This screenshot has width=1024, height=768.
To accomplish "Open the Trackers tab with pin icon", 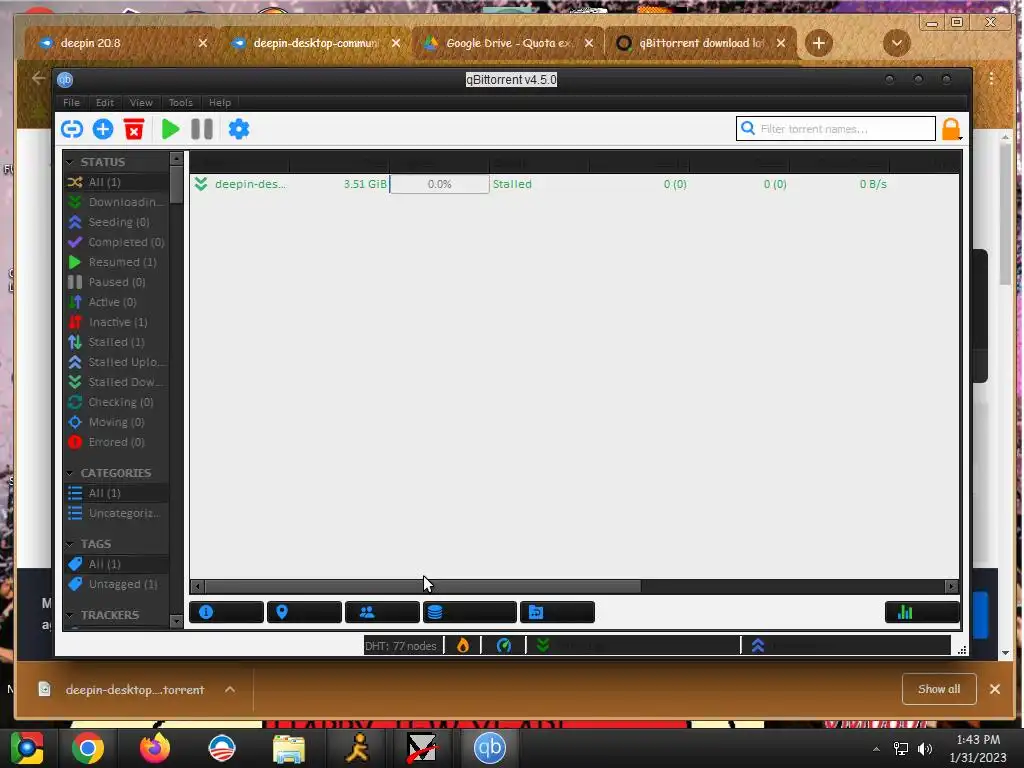I will pos(304,612).
